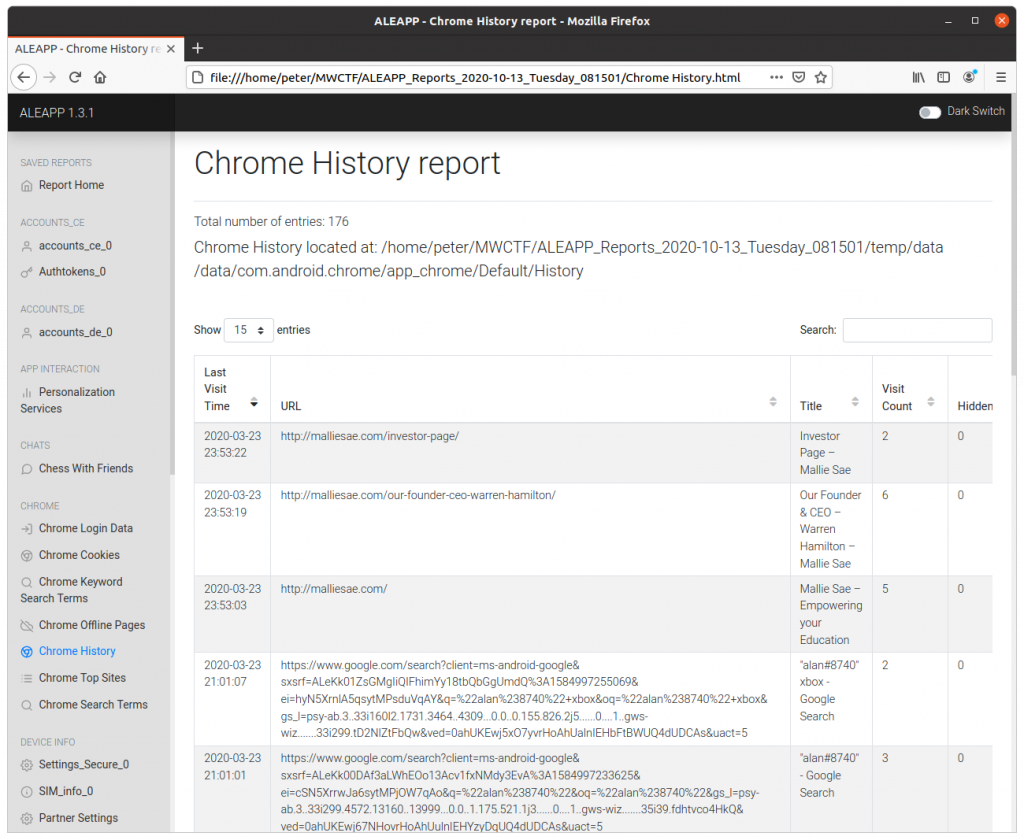Click the Firefox back arrow button
The image size is (1024, 840).
(x=24, y=77)
